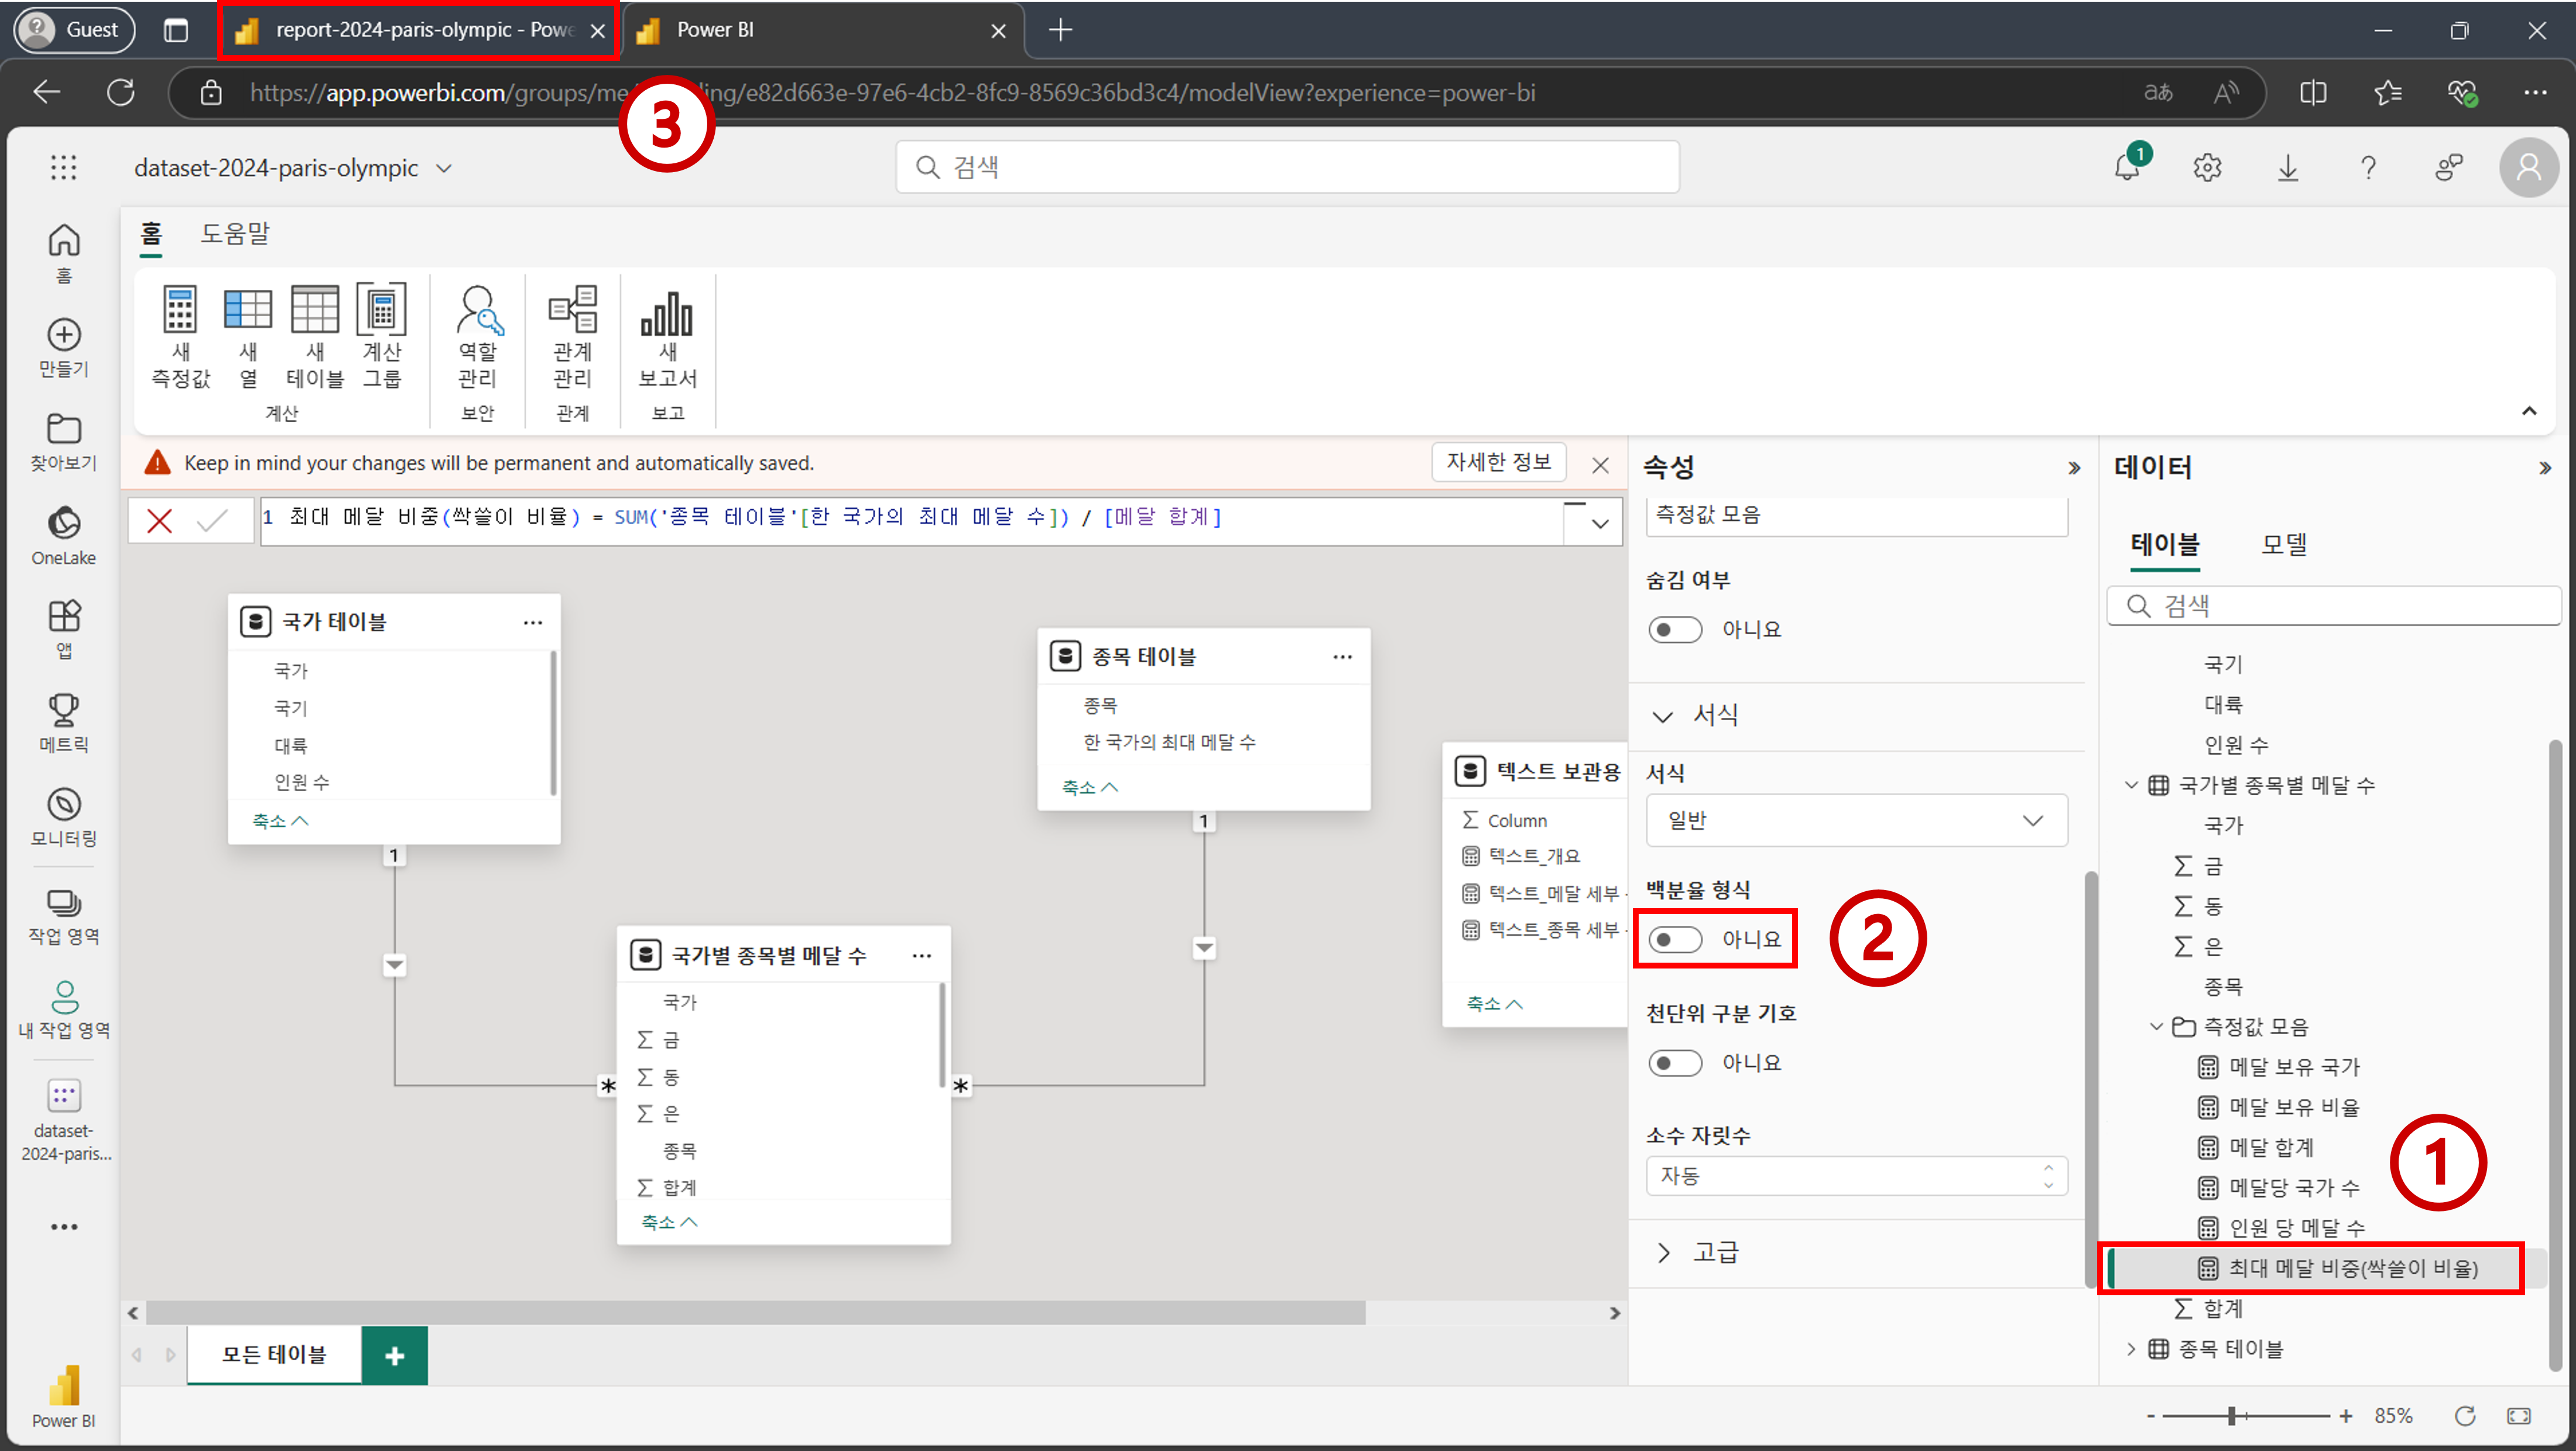Select the 모든 테이블 layout tab
Viewport: 2576px width, 1451px height.
point(274,1354)
